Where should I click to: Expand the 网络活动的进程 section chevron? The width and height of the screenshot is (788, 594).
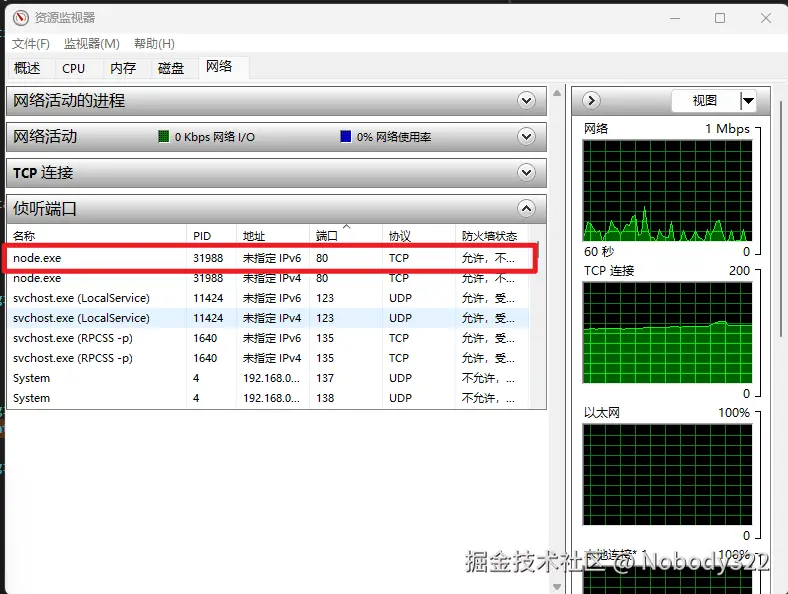pos(526,101)
